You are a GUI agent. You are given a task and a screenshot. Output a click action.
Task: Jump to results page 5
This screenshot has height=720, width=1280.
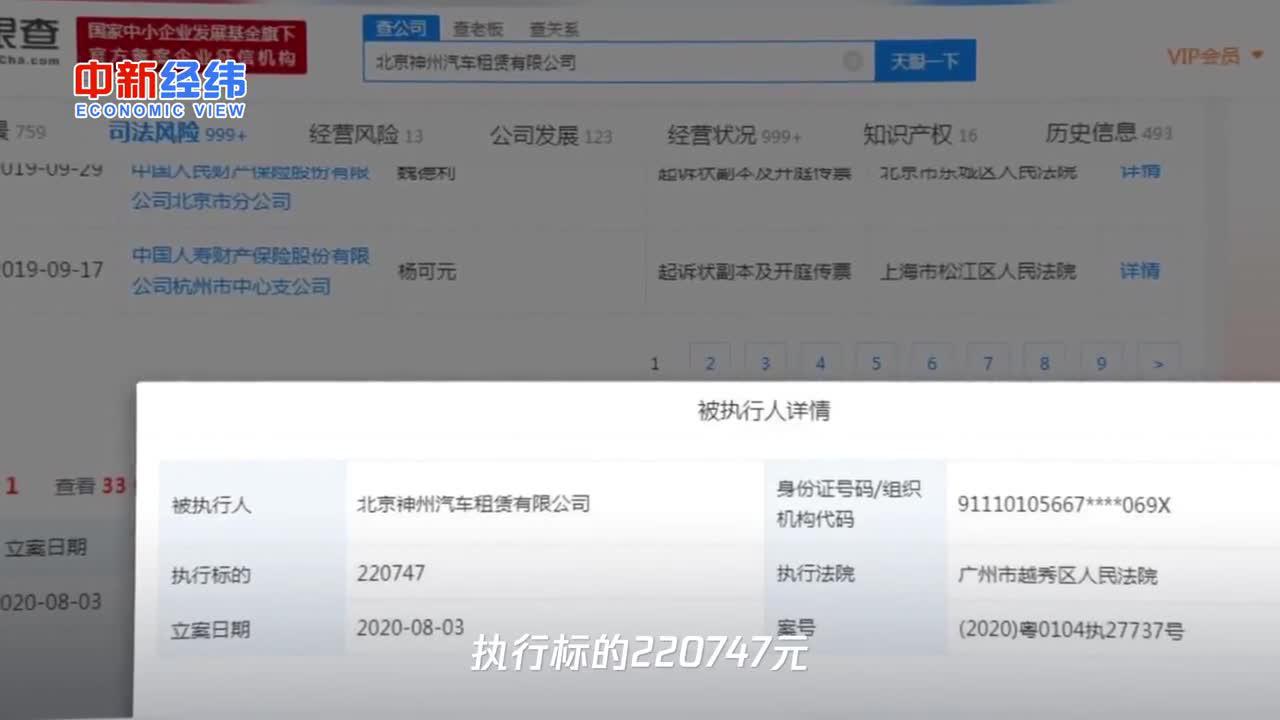pyautogui.click(x=876, y=363)
